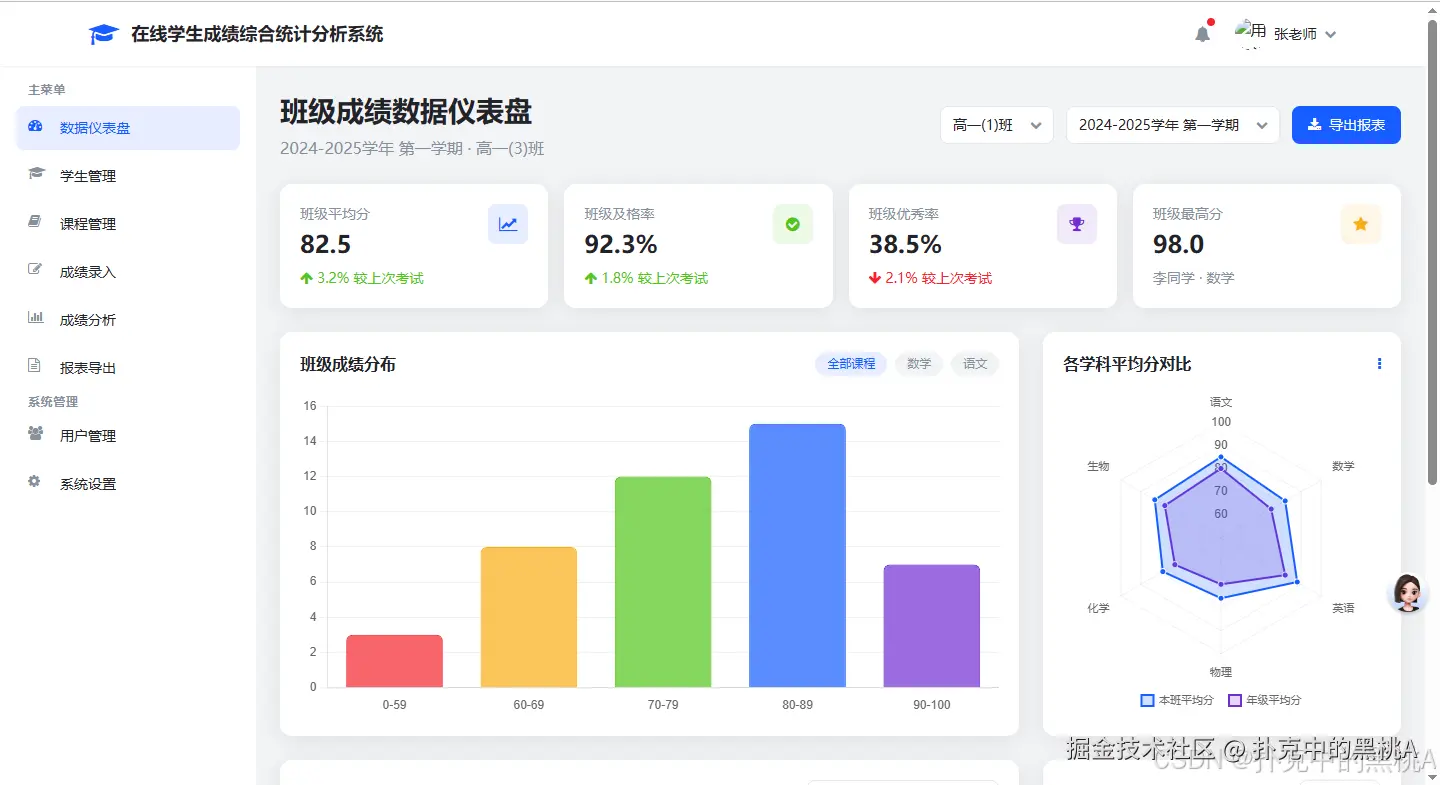Click the 班级成绩分布 chart title

(x=348, y=364)
